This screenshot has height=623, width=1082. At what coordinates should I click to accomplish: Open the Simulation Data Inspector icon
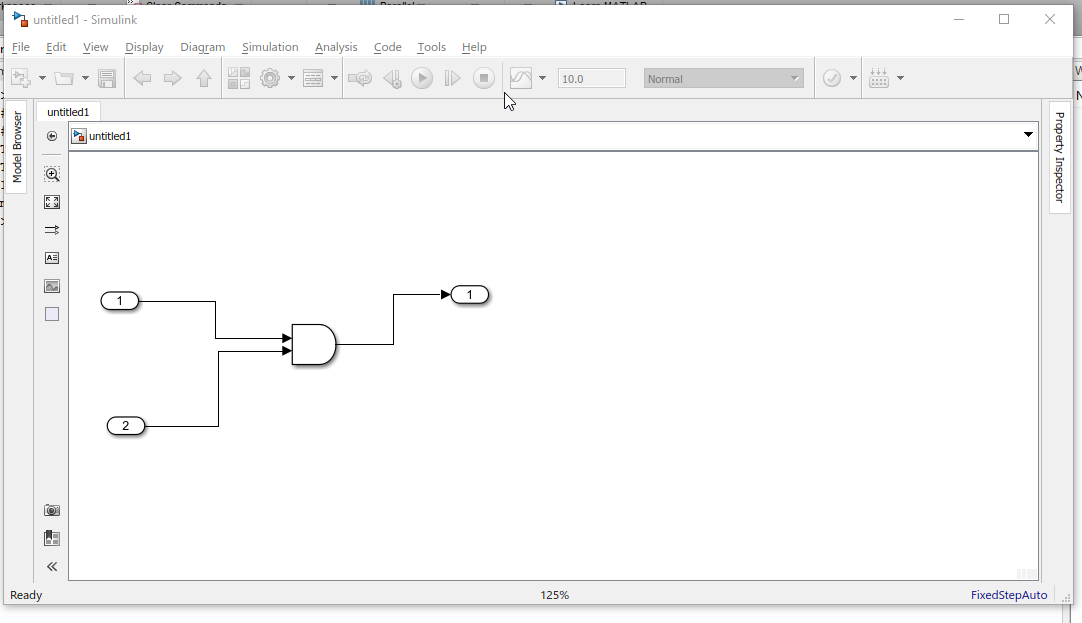coord(521,78)
